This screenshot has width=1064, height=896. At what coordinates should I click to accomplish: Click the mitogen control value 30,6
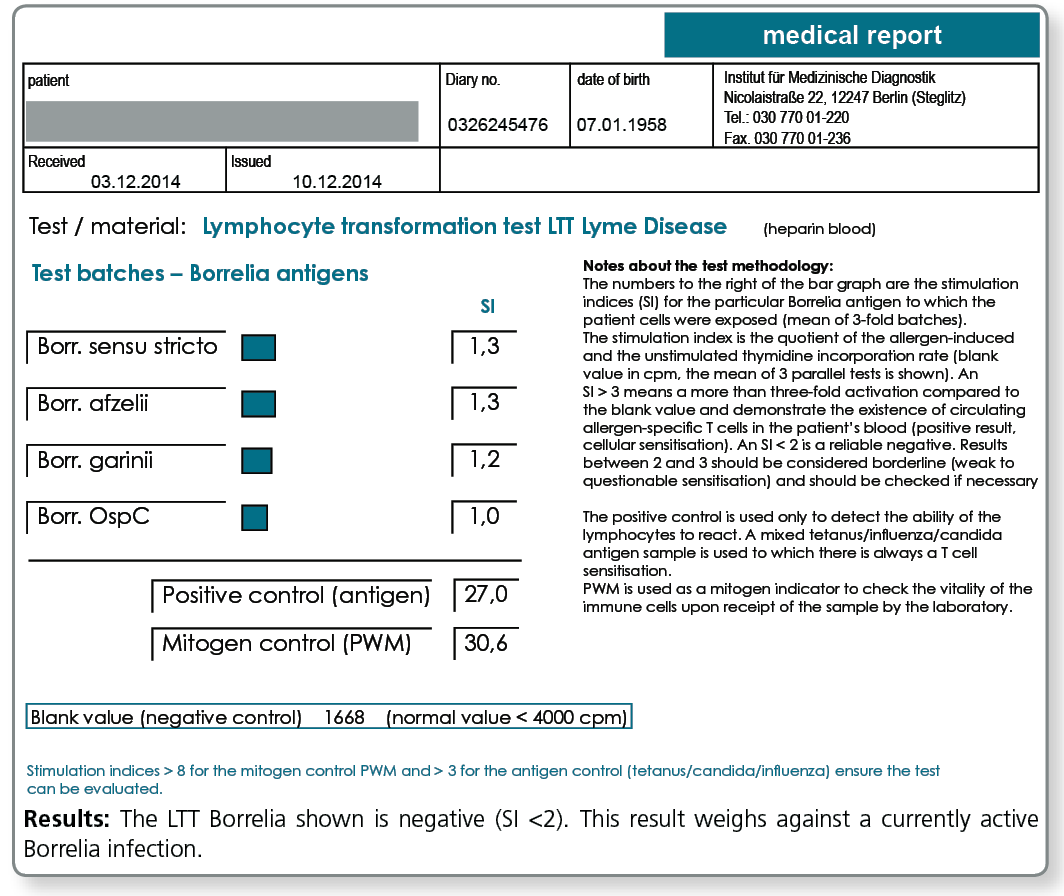pyautogui.click(x=486, y=643)
